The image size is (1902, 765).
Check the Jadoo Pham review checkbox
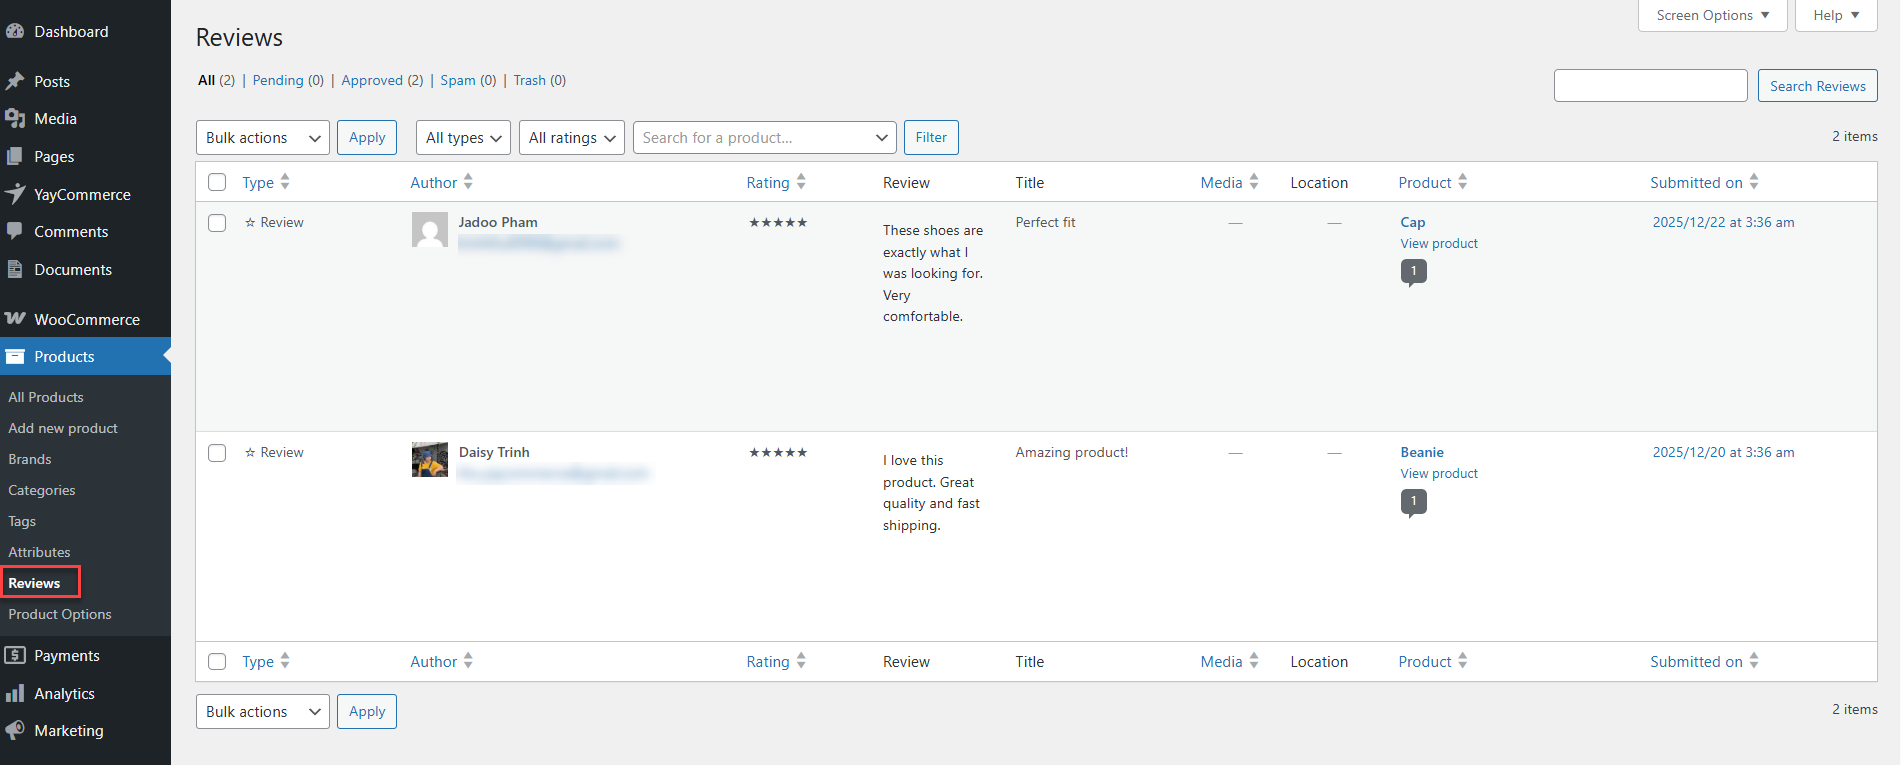coord(217,223)
